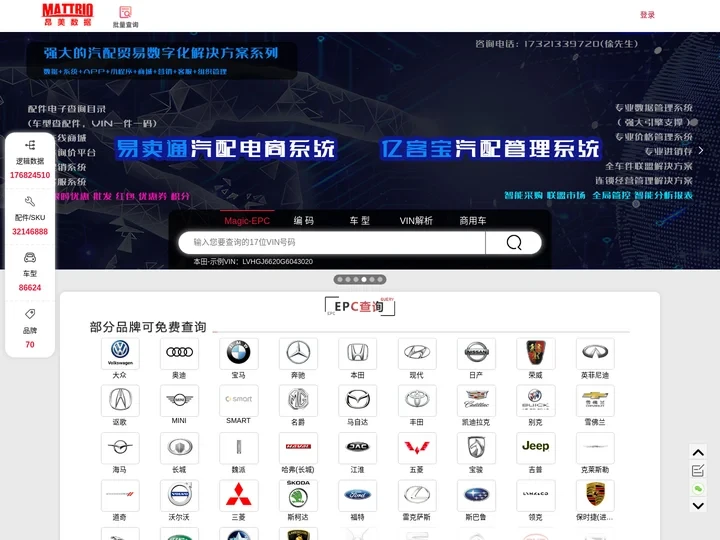
Task: Select the 斯巴鲁 Subaru brand logo
Action: click(476, 495)
